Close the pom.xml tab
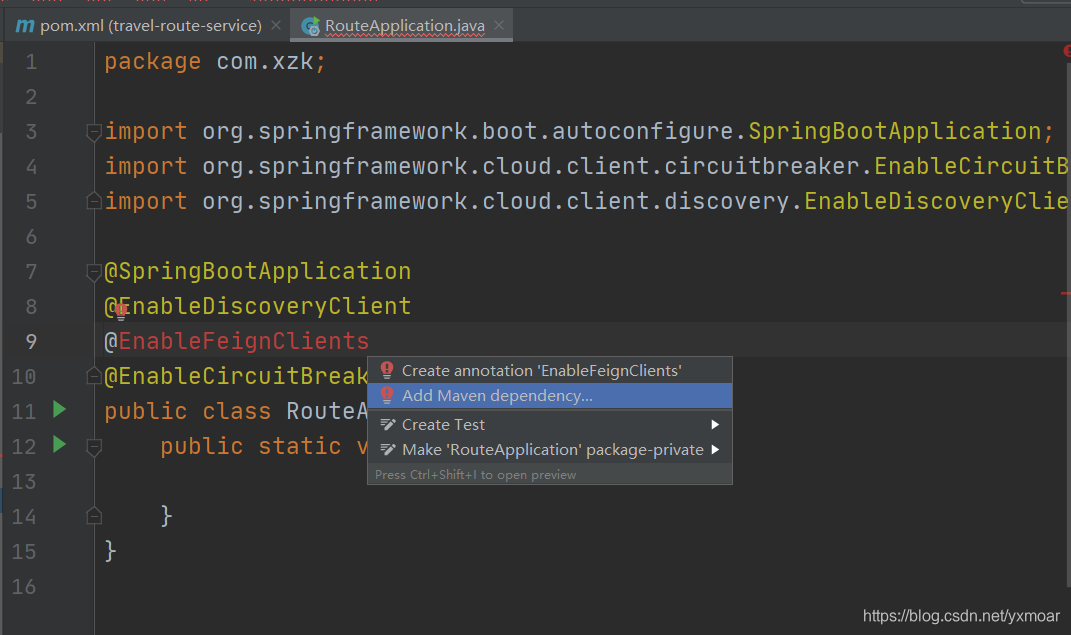Viewport: 1071px width, 635px height. pos(276,25)
